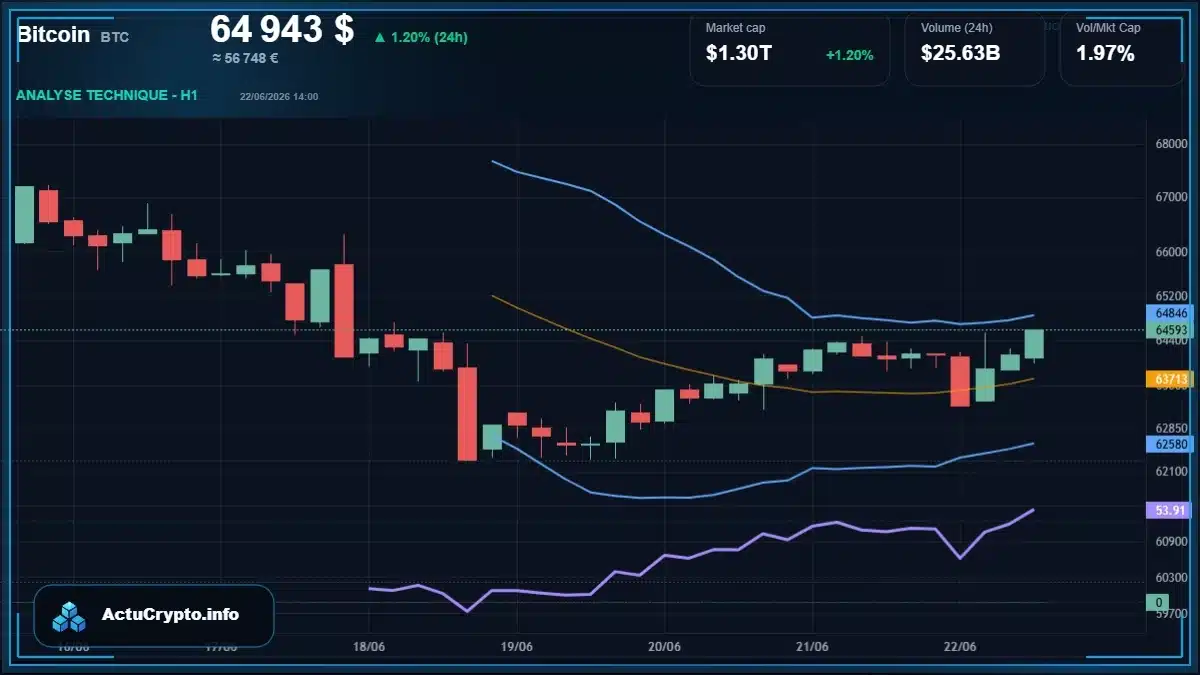Click the 19/06 date on the time axis

coord(516,647)
